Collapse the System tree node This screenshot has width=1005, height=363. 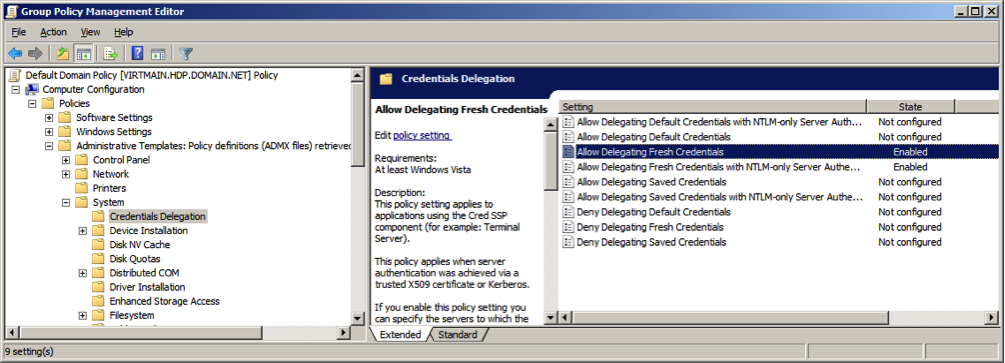coord(66,203)
